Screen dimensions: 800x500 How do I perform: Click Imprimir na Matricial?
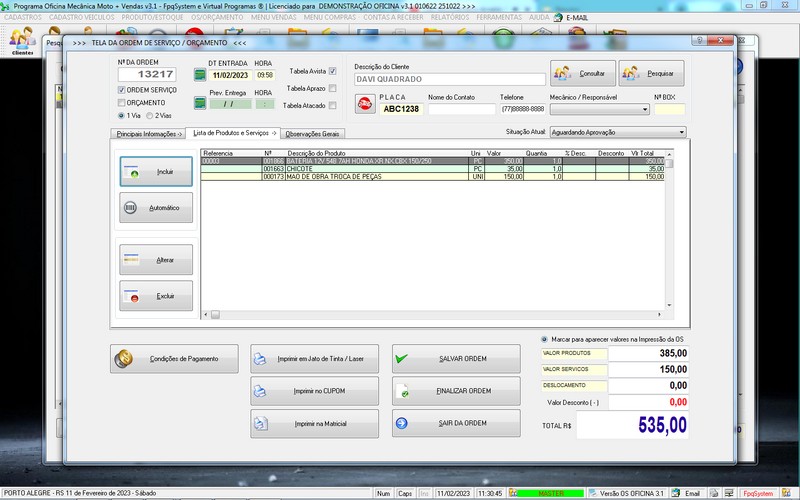(314, 423)
